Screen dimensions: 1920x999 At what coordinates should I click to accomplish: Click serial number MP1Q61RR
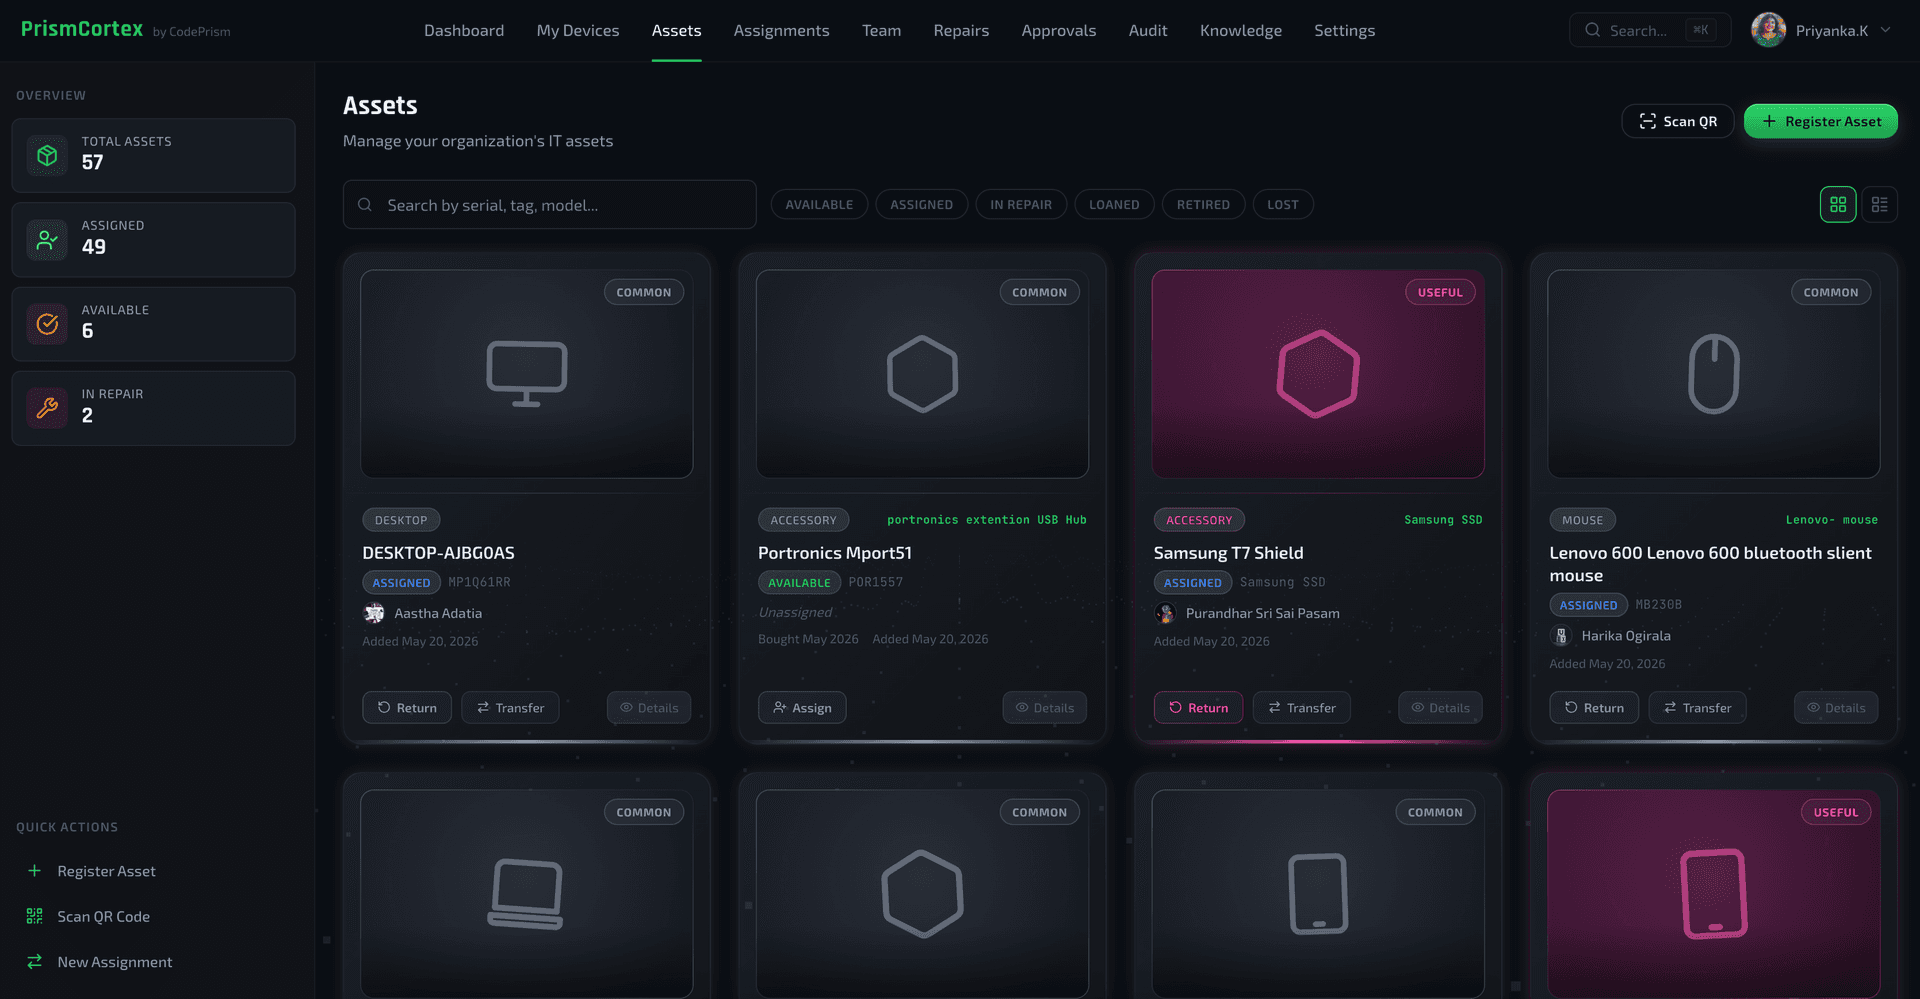click(x=479, y=582)
